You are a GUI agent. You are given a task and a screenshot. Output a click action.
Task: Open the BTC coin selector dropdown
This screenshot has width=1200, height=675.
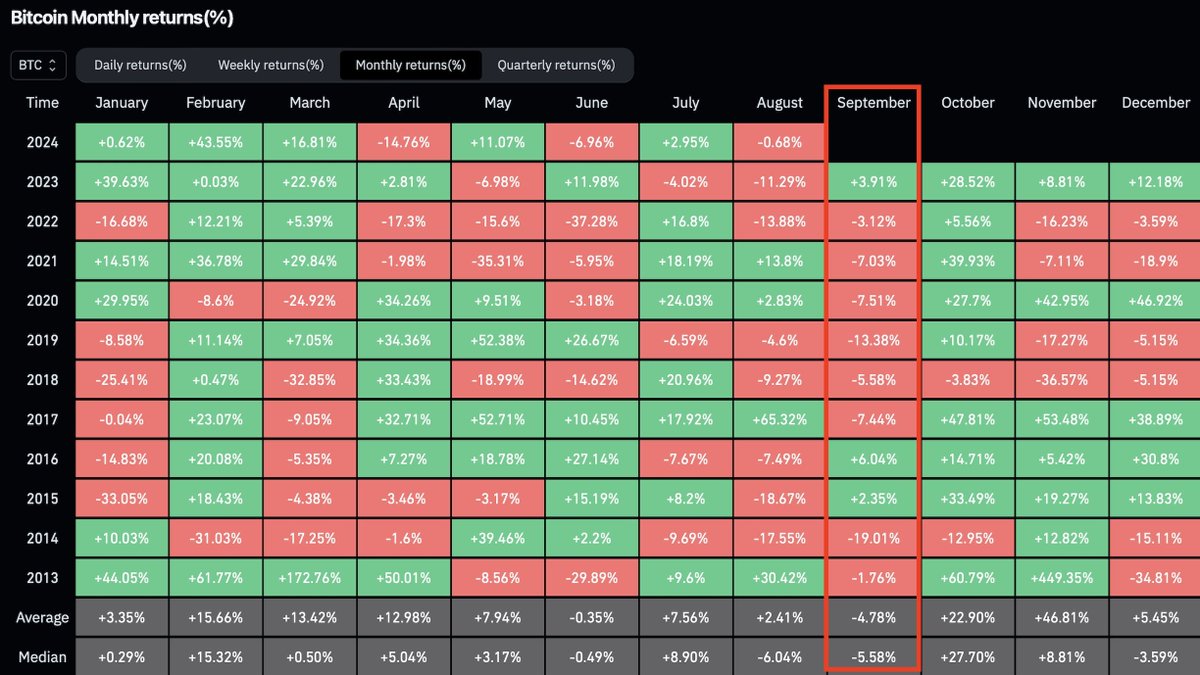point(37,64)
